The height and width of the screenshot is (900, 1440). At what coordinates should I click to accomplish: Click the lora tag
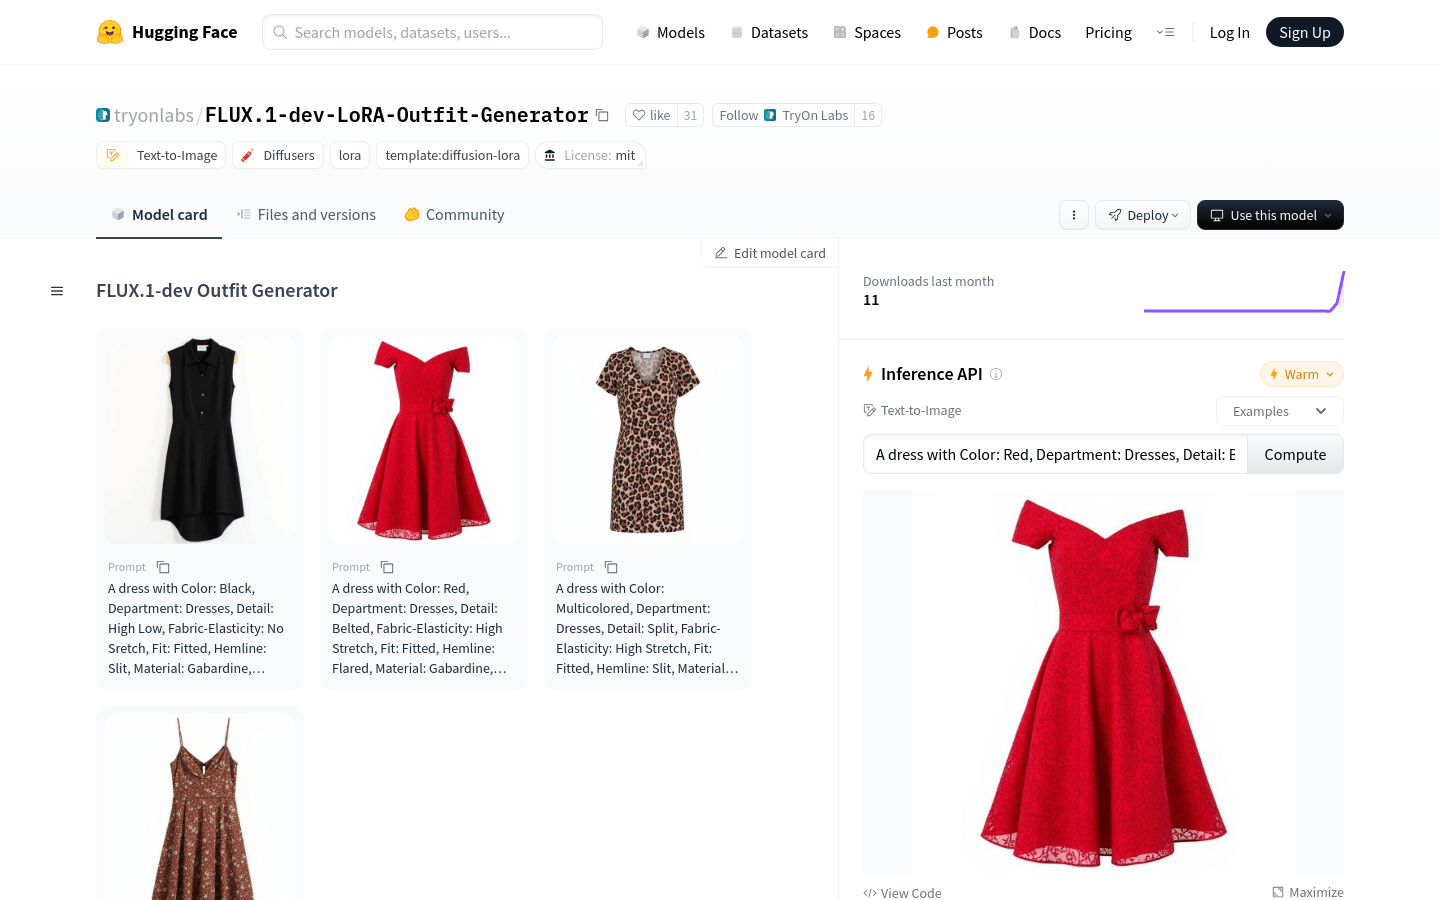[x=350, y=155]
